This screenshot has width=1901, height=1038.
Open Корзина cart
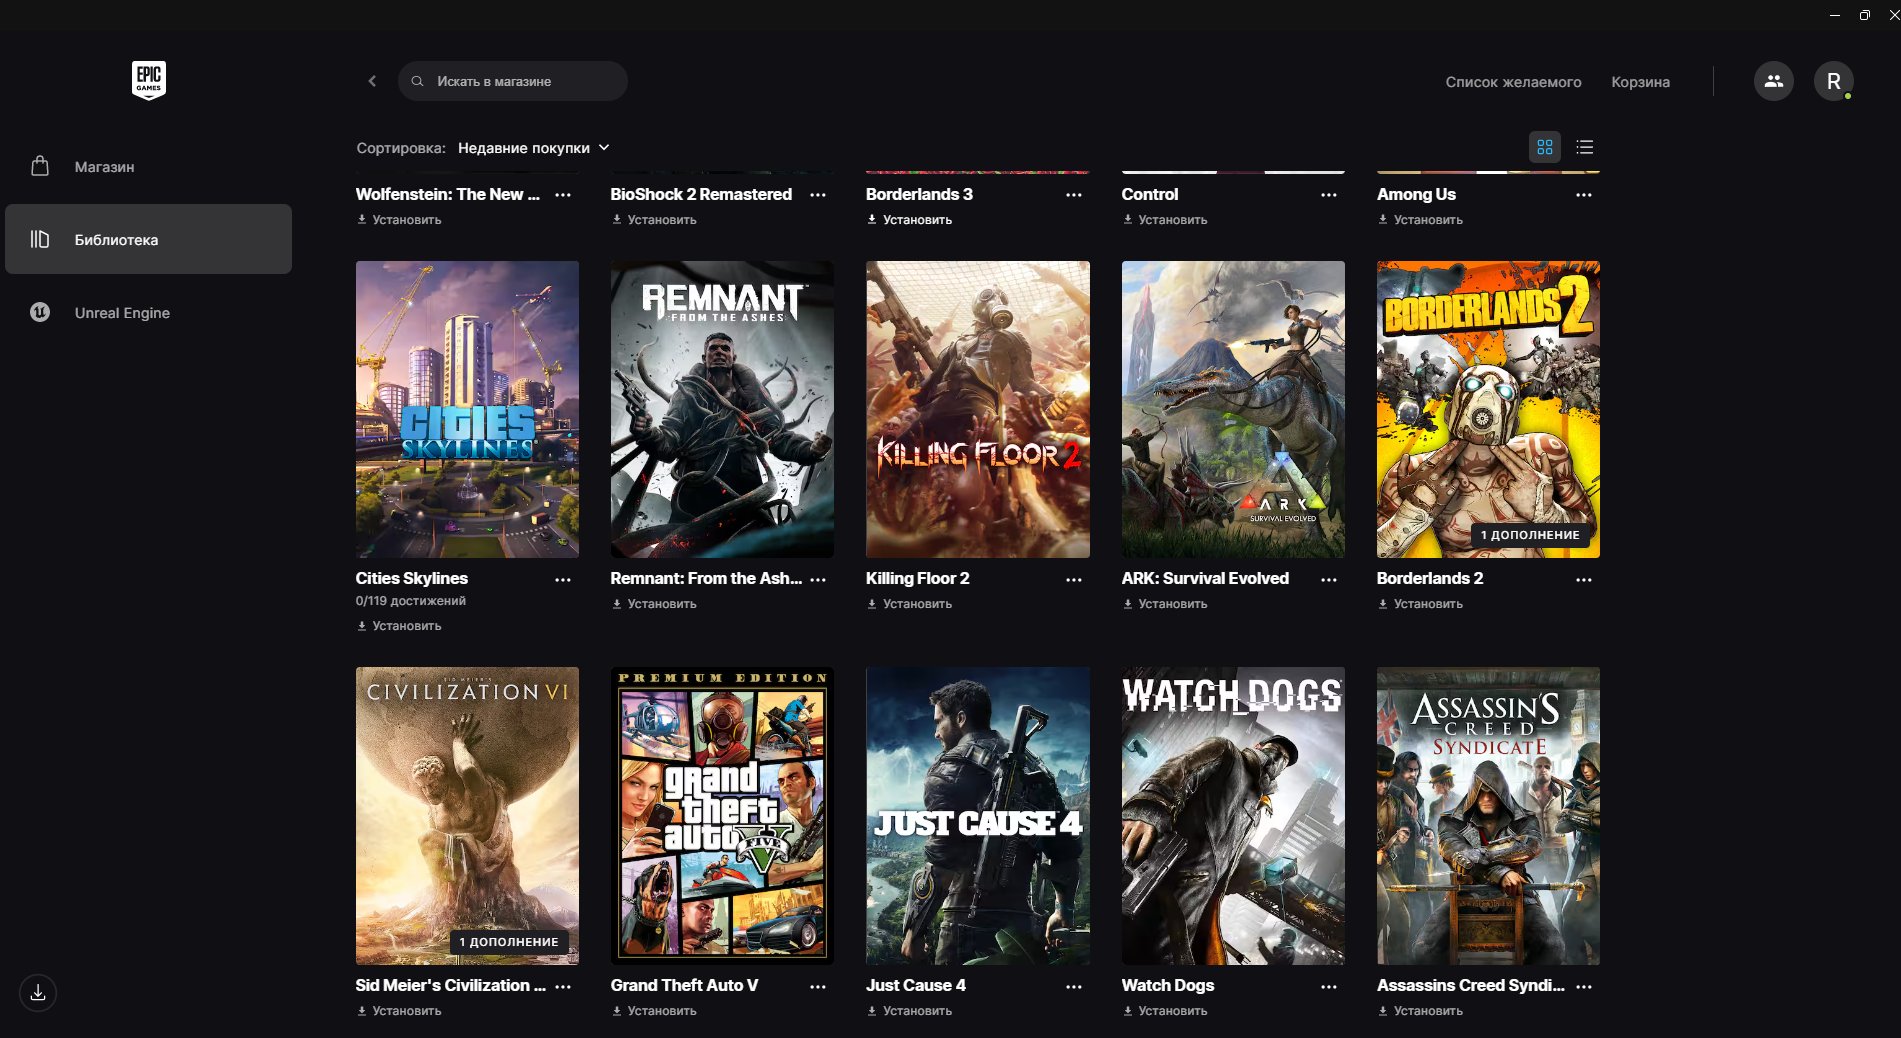[x=1640, y=82]
